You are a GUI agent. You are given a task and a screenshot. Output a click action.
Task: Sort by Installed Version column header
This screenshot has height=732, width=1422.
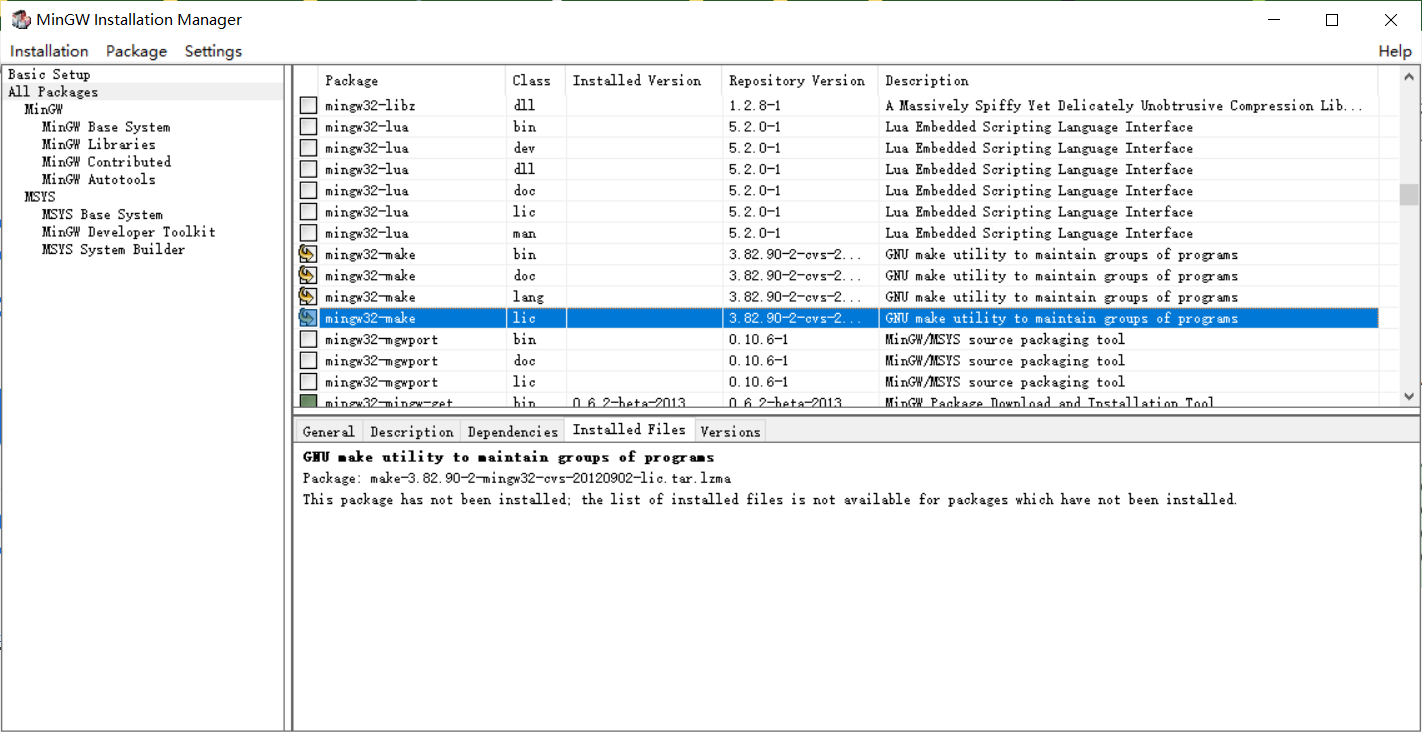(x=644, y=80)
